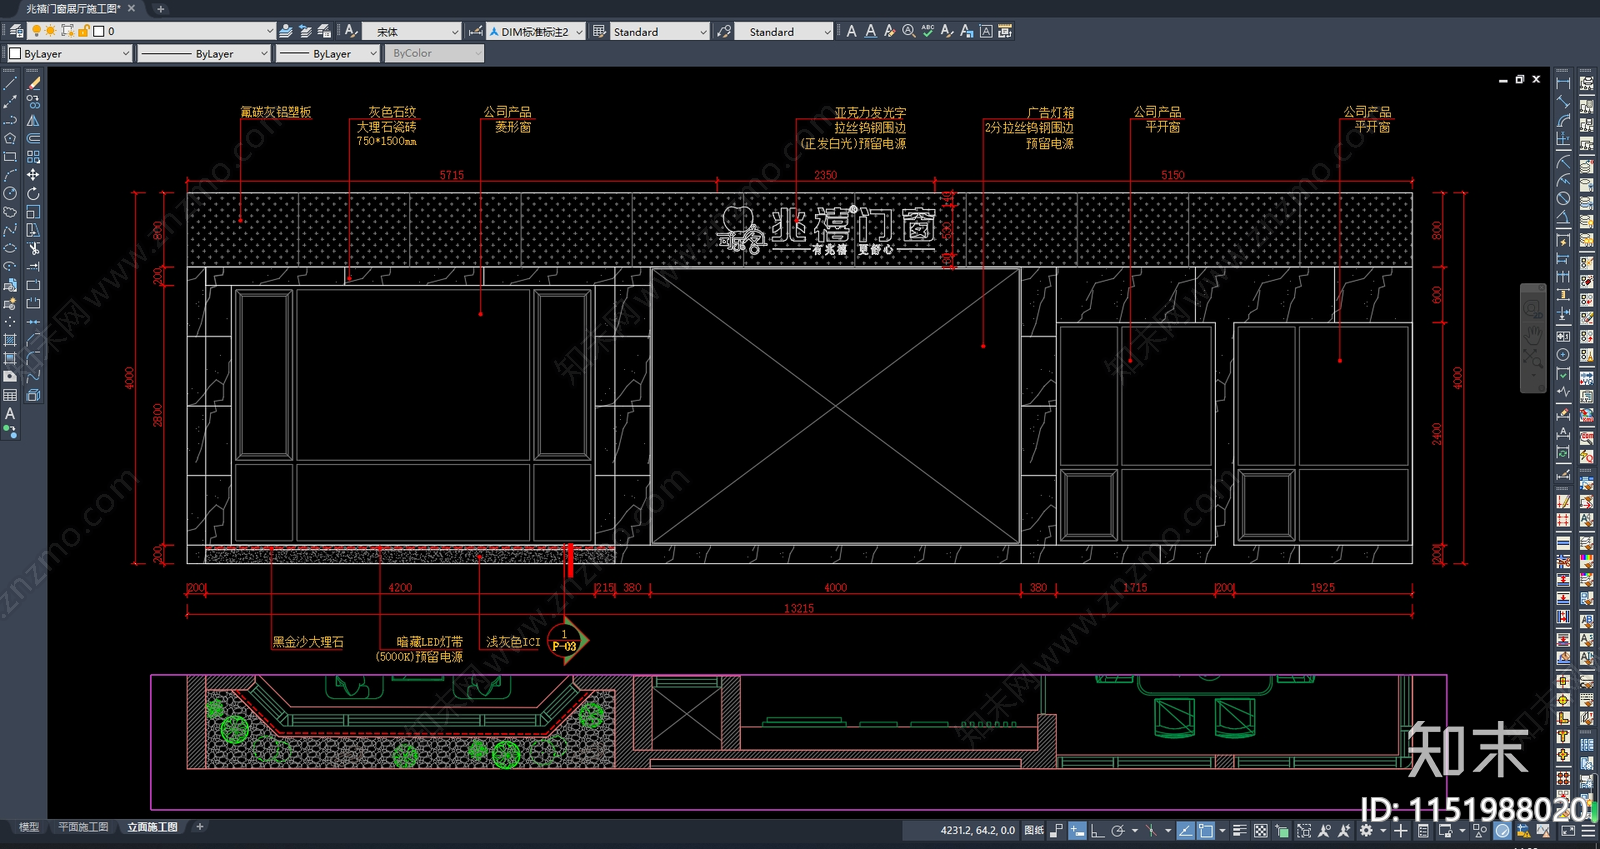Viewport: 1600px width, 849px height.
Task: Select the Line draw tool
Action: click(x=10, y=83)
